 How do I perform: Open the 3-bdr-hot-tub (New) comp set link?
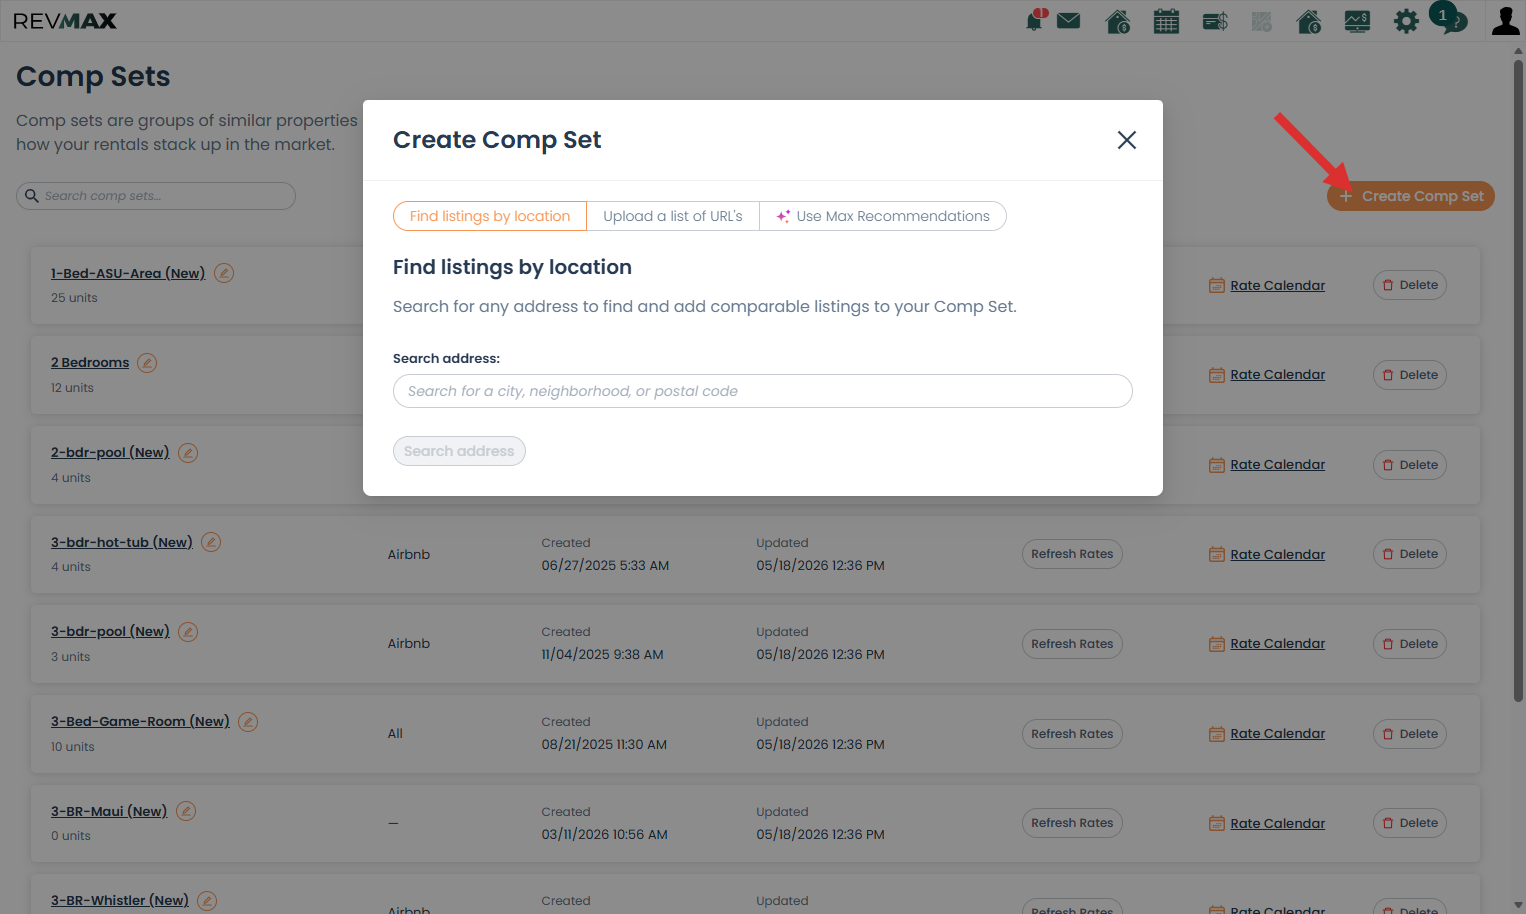122,542
